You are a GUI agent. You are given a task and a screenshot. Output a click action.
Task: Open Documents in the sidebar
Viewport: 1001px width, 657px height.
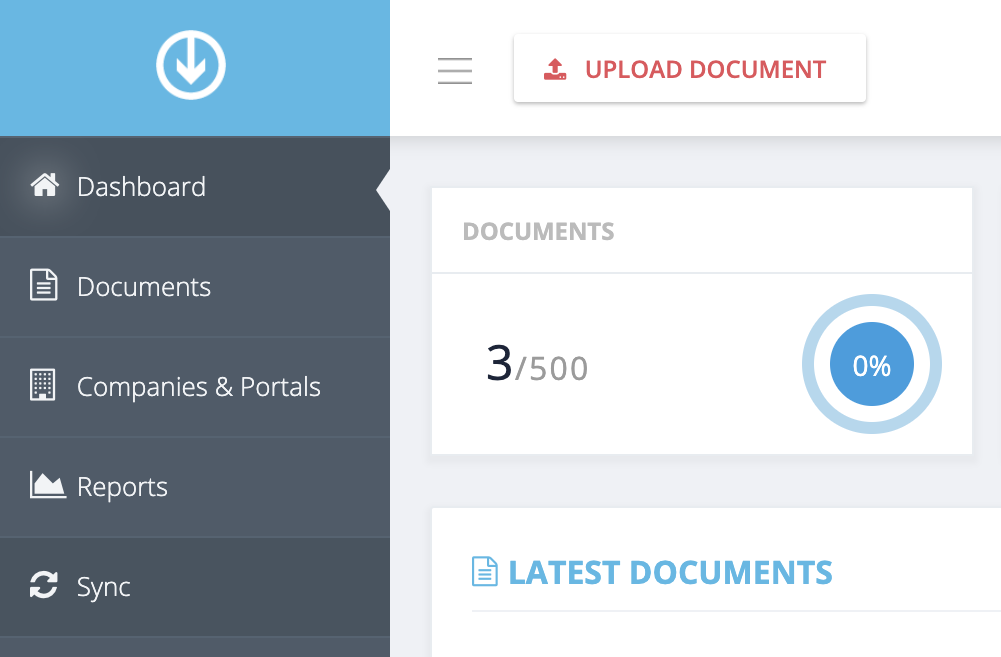coord(195,287)
